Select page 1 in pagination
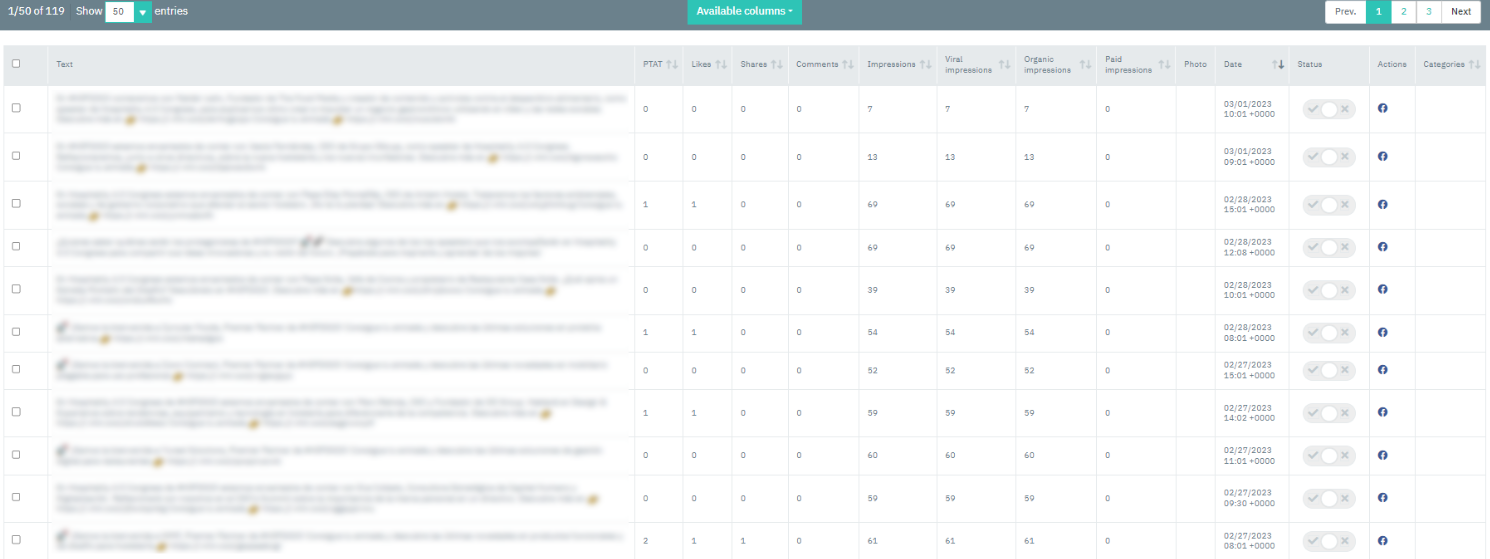 click(x=1378, y=12)
